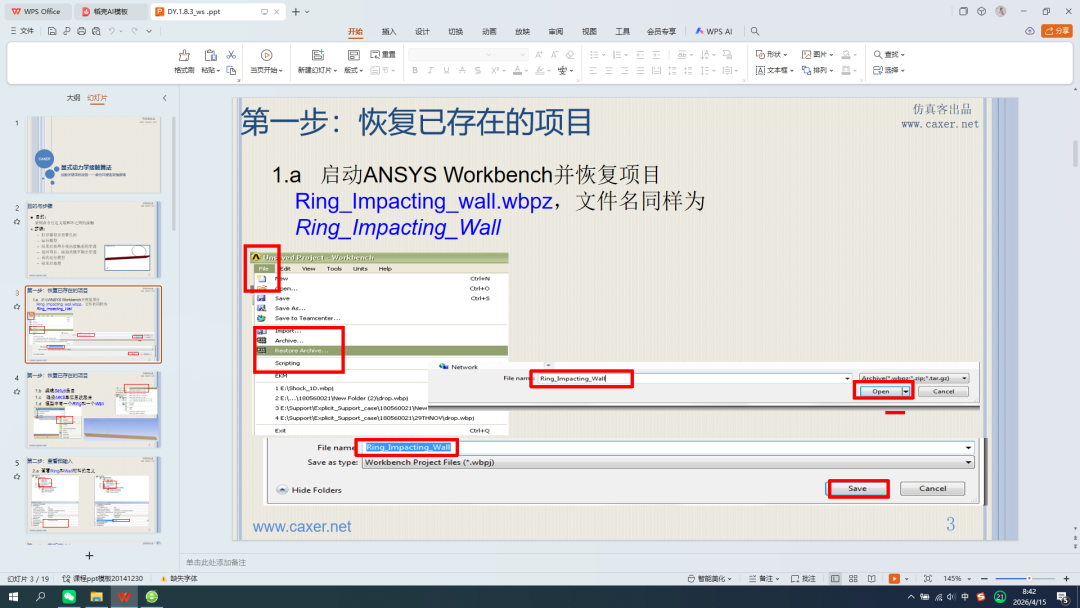This screenshot has height=608, width=1080.
Task: Click the Normal view icon in status bar
Action: tap(835, 578)
